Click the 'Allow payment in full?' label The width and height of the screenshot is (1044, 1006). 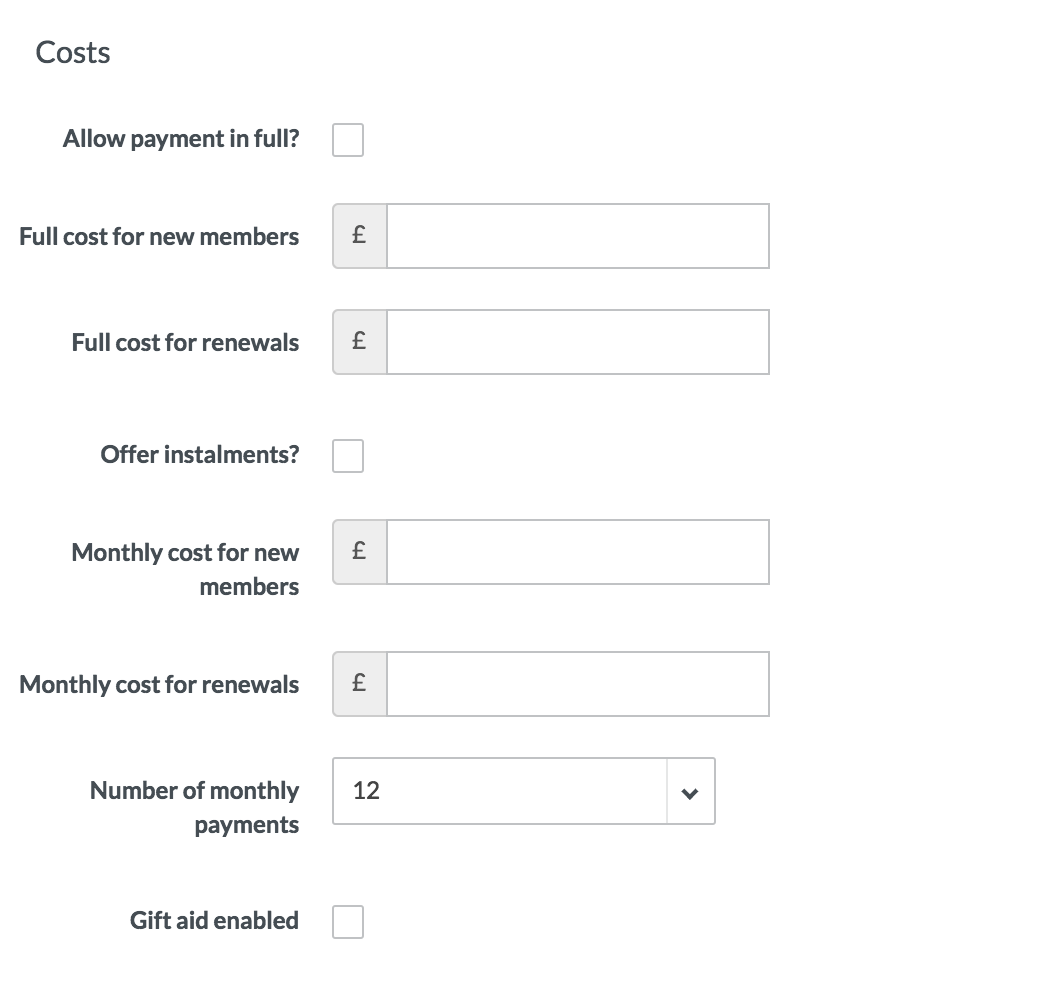(181, 139)
